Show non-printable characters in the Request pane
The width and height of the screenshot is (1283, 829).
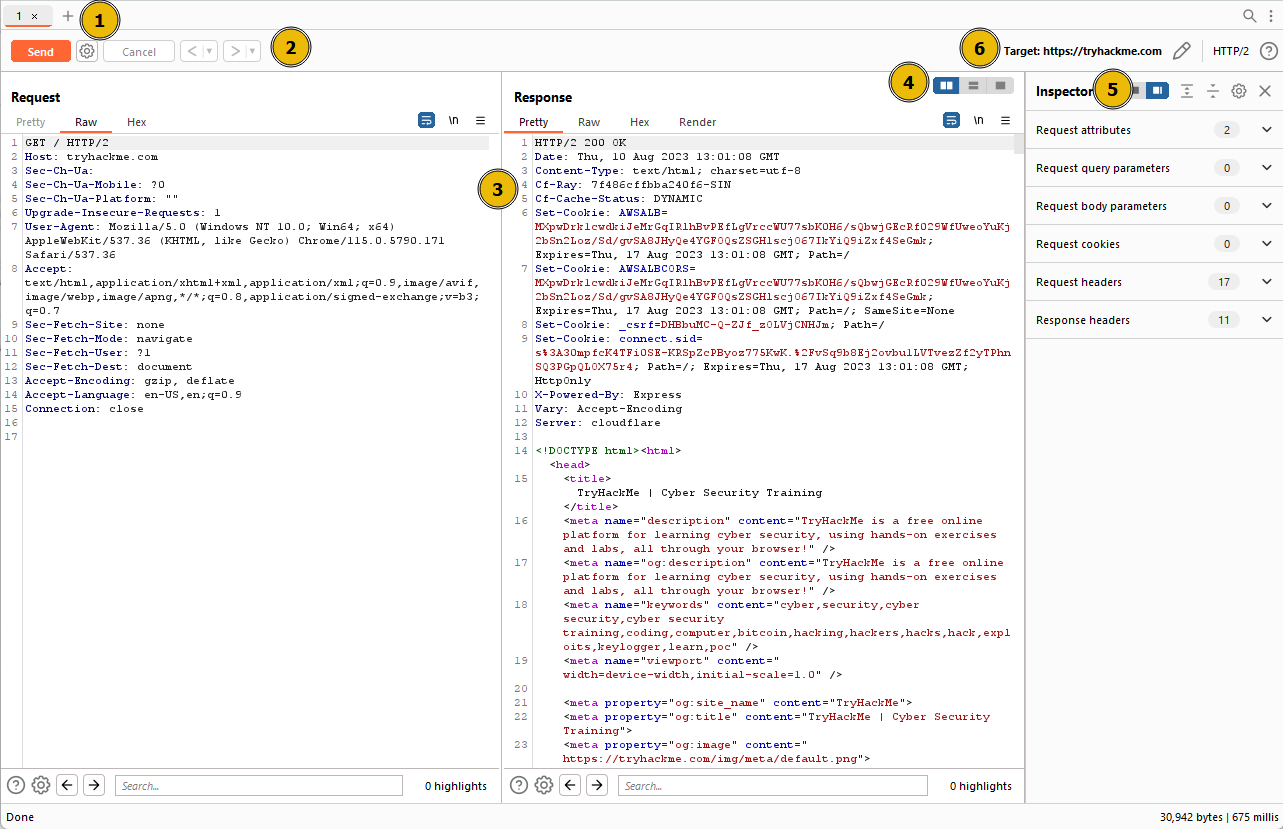[453, 120]
